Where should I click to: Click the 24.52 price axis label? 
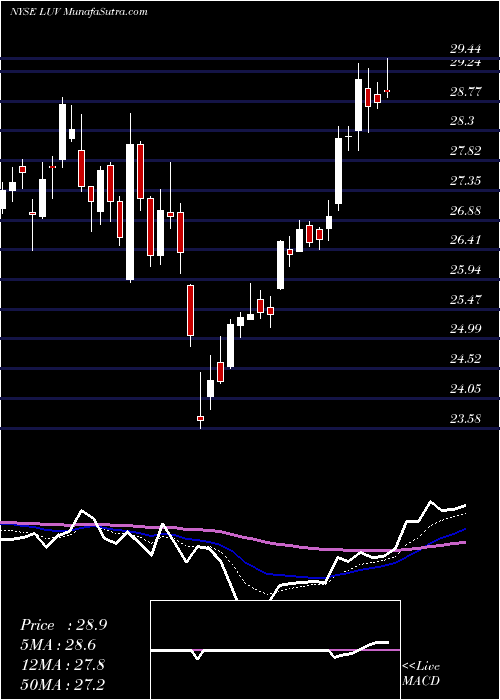(x=466, y=359)
